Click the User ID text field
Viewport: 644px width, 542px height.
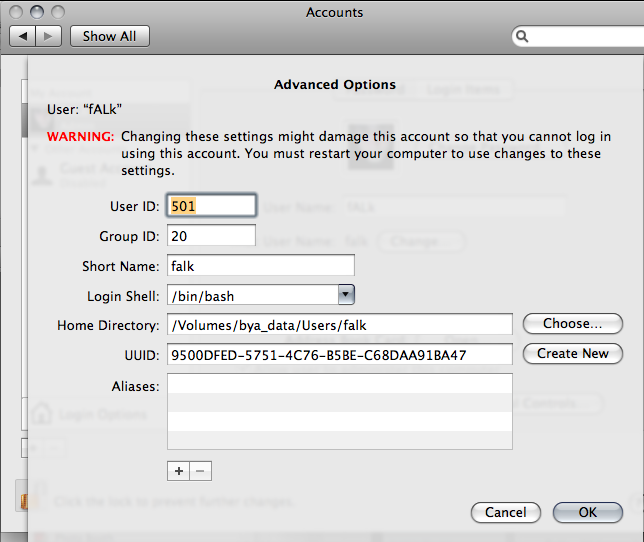coord(211,206)
